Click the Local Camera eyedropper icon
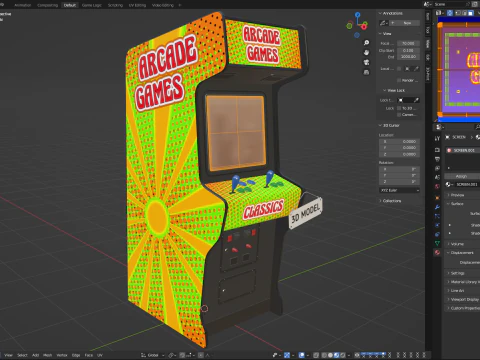This screenshot has width=480, height=360. pos(416,69)
